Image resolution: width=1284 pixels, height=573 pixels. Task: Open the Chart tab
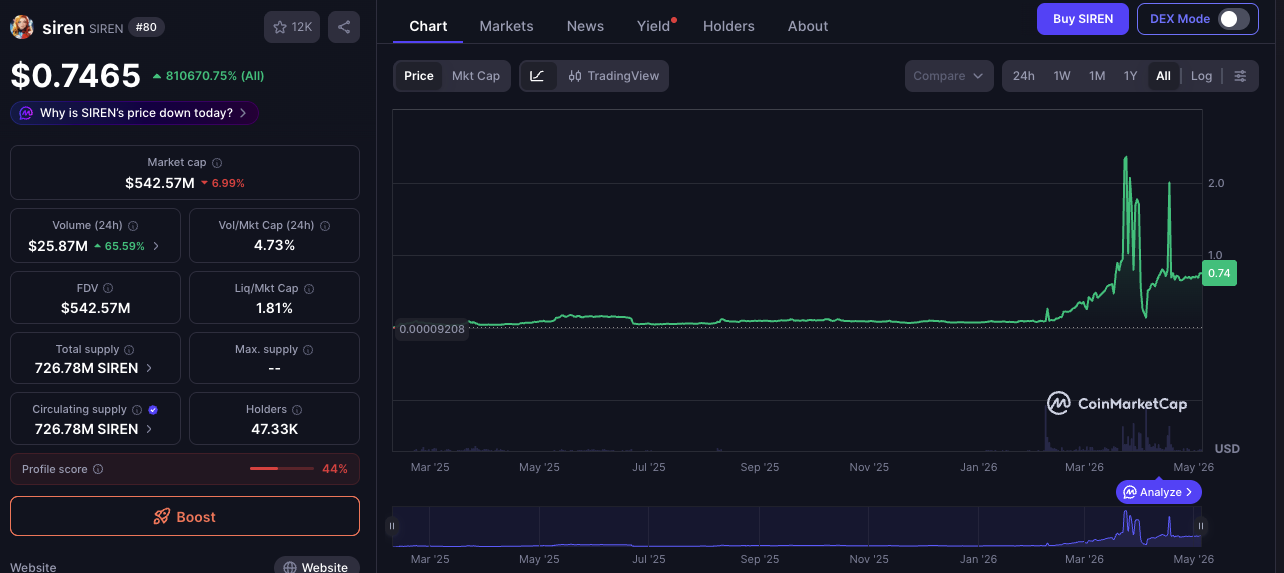tap(428, 26)
